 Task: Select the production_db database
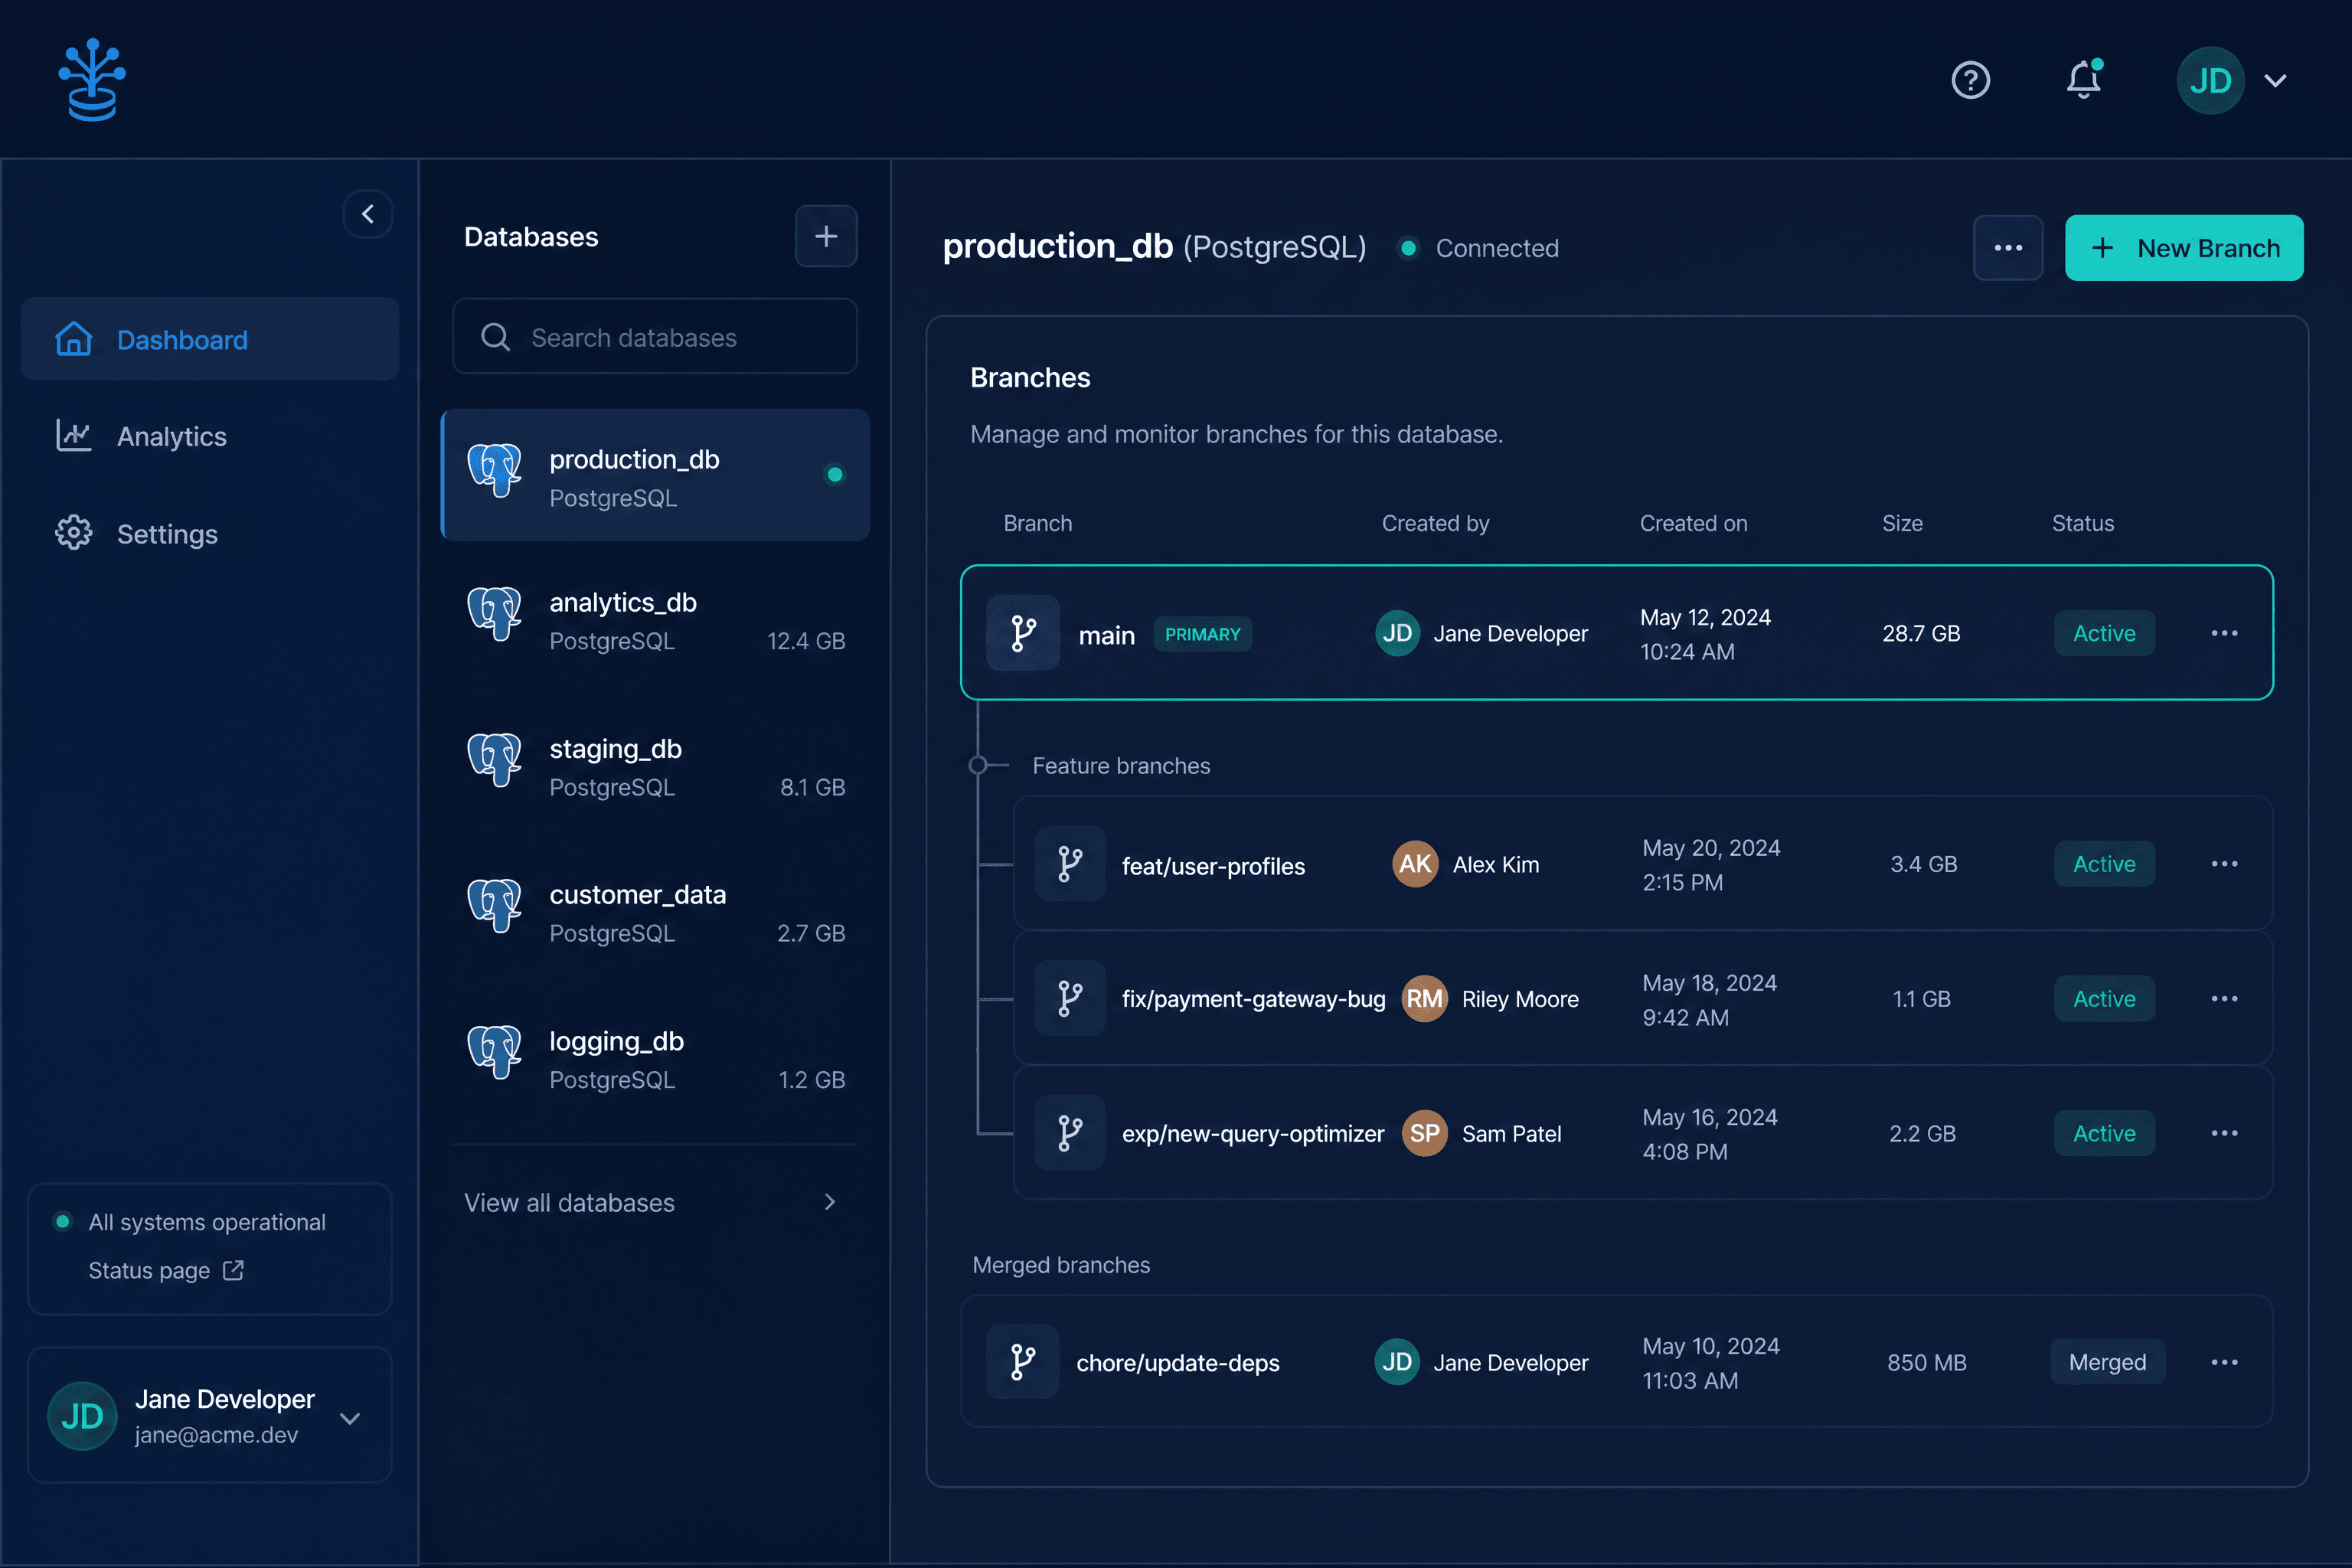point(656,475)
